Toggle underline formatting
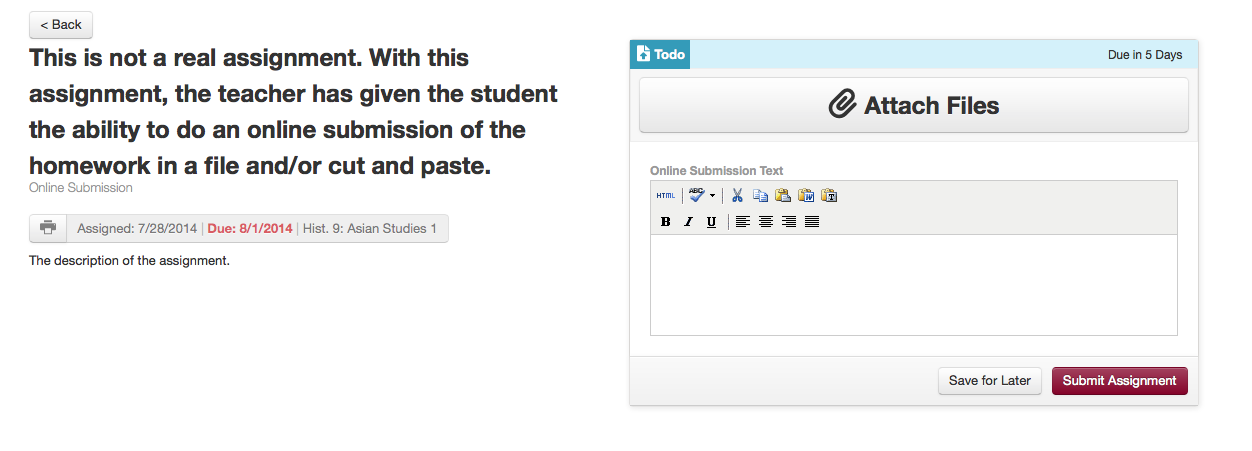Screen dimensions: 1252x451 tap(711, 222)
